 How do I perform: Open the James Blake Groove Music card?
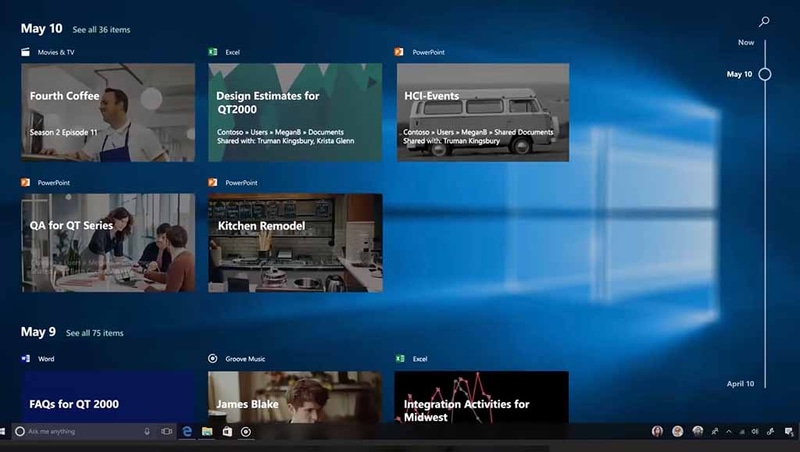point(294,397)
